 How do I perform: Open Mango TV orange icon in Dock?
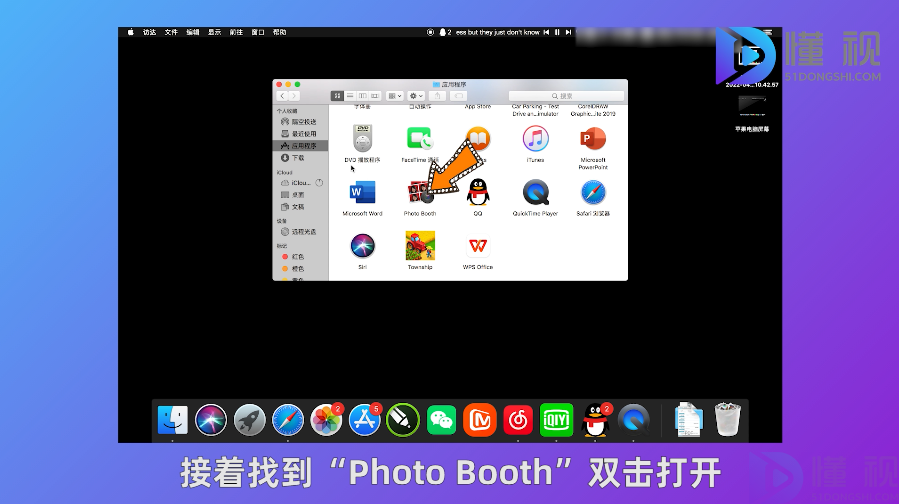click(480, 420)
